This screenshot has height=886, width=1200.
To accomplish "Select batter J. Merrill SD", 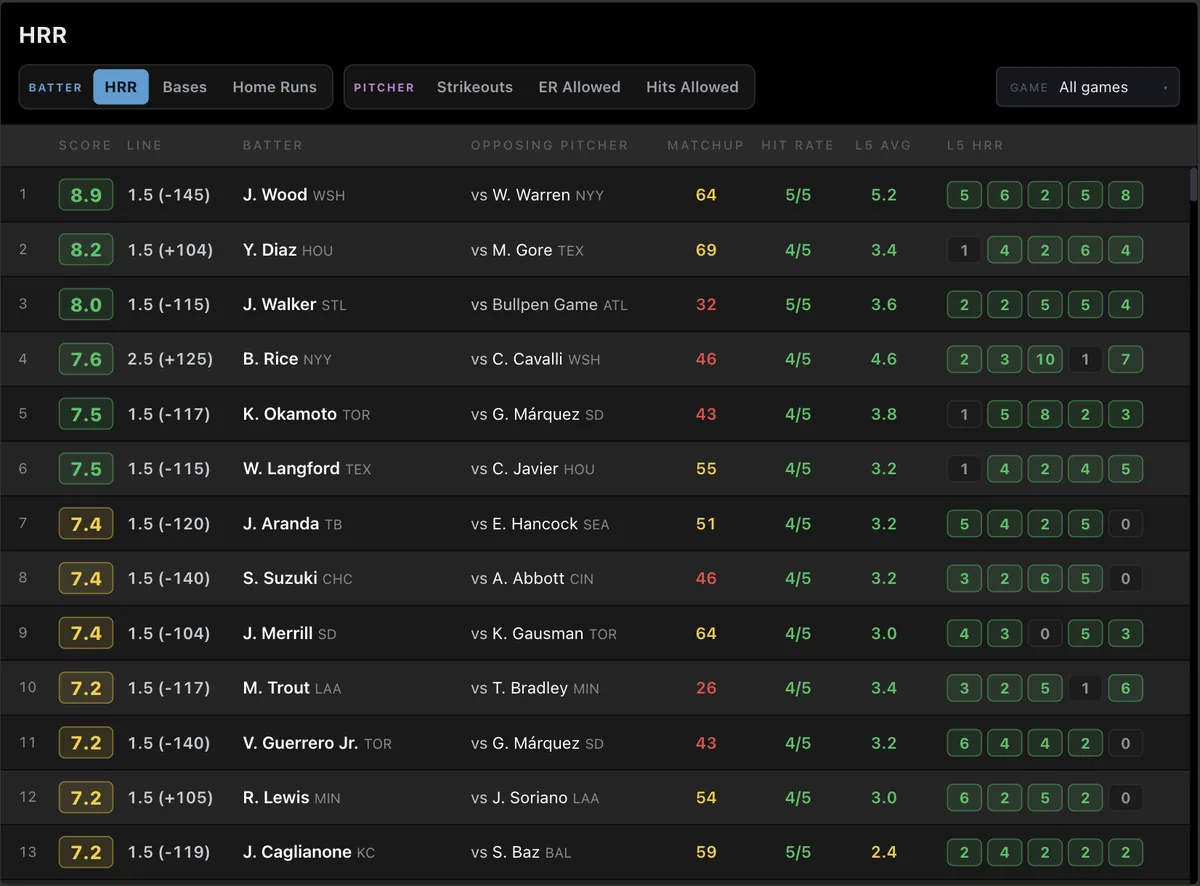I will (290, 633).
